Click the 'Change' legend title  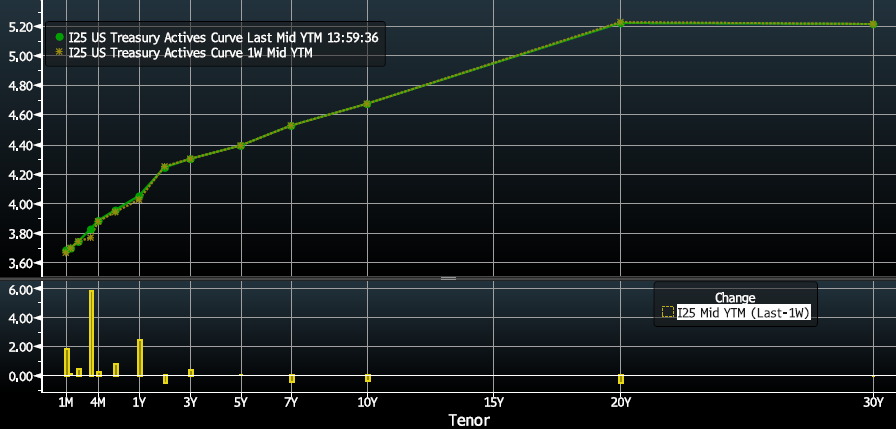coord(735,298)
